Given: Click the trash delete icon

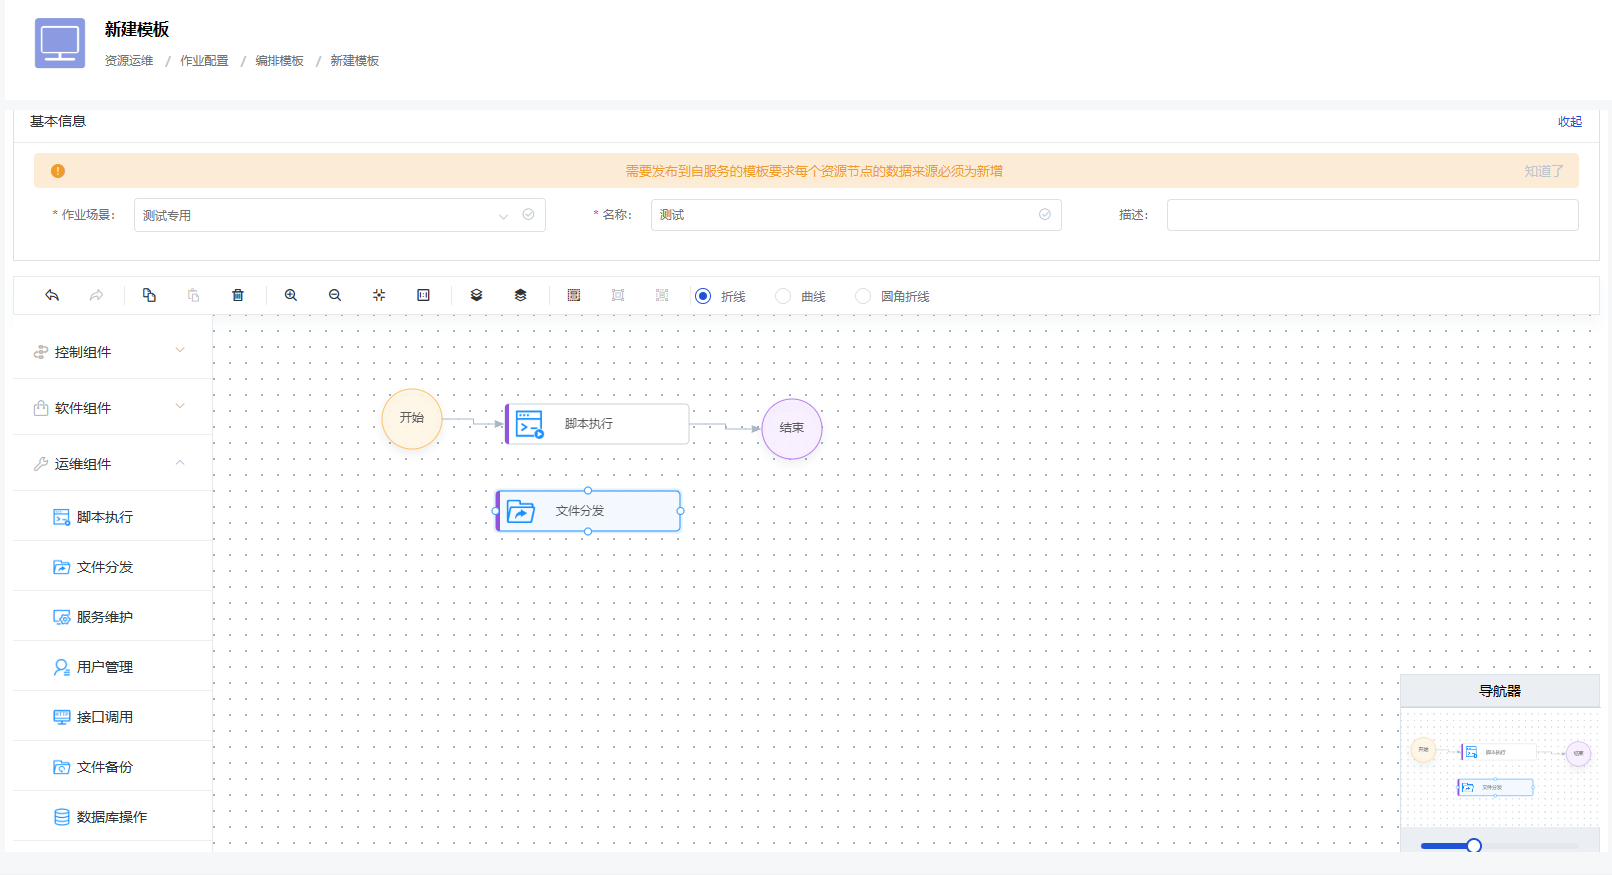Looking at the screenshot, I should click(238, 295).
